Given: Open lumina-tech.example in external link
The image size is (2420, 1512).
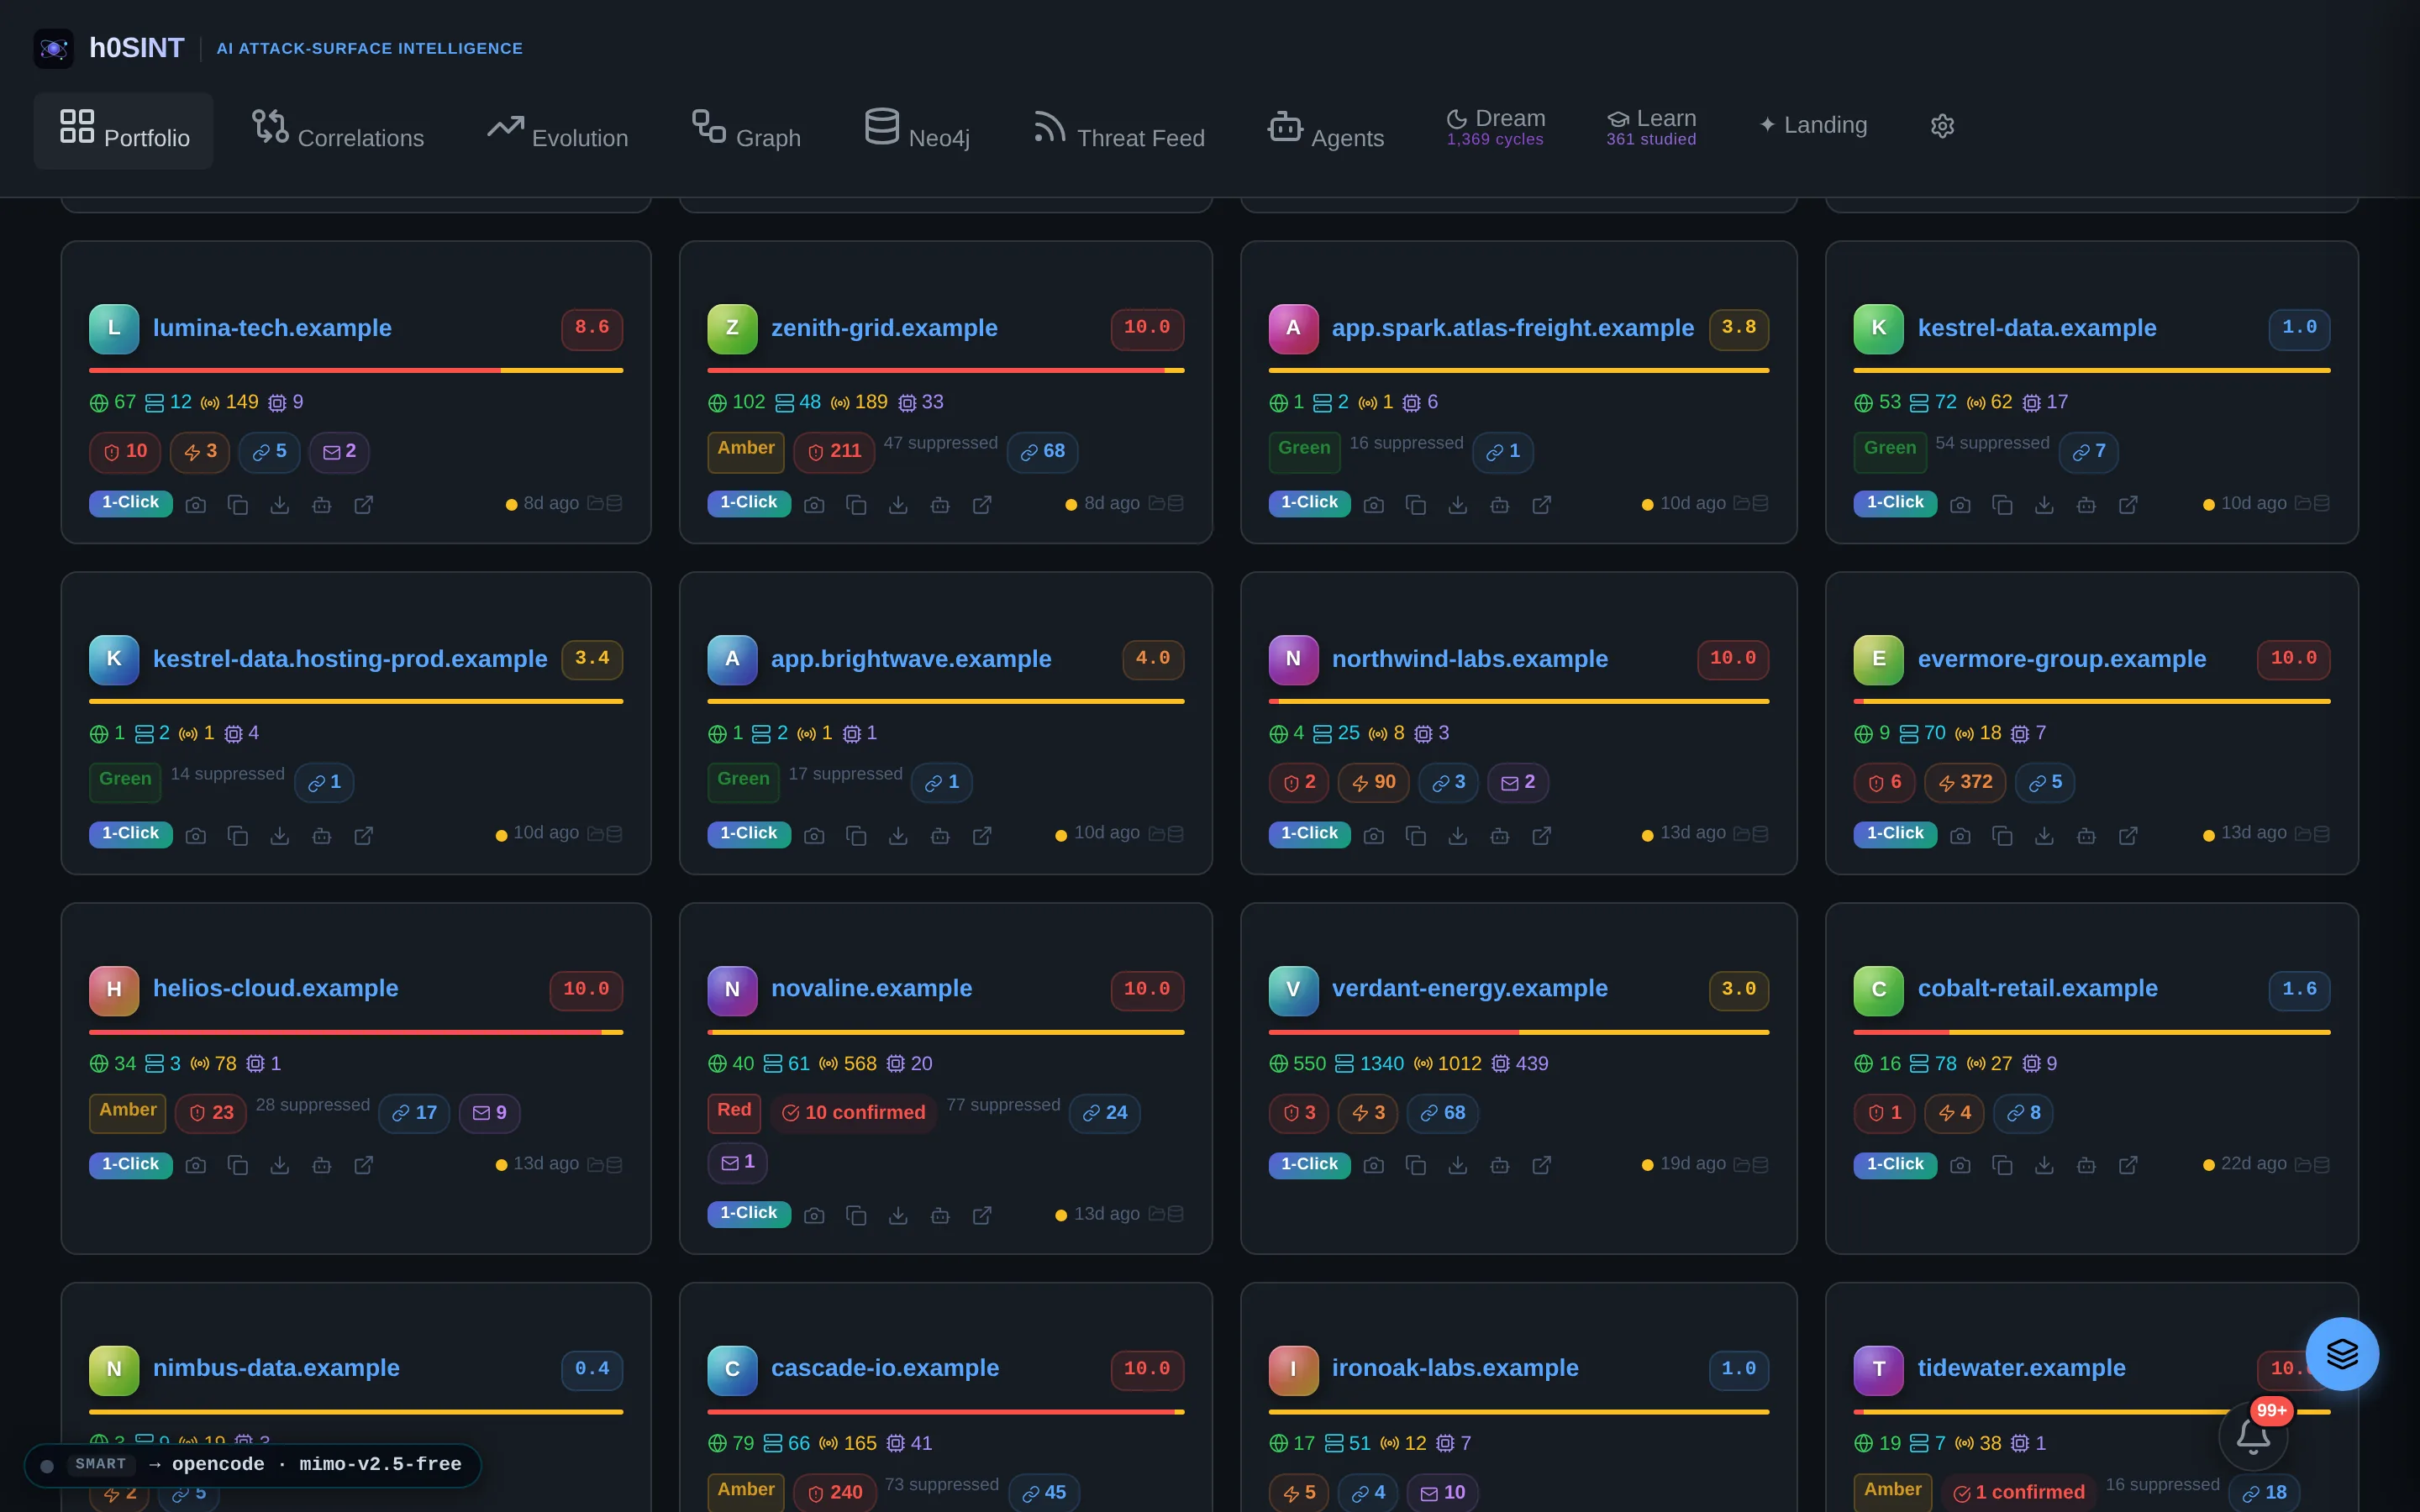Looking at the screenshot, I should click(x=364, y=505).
